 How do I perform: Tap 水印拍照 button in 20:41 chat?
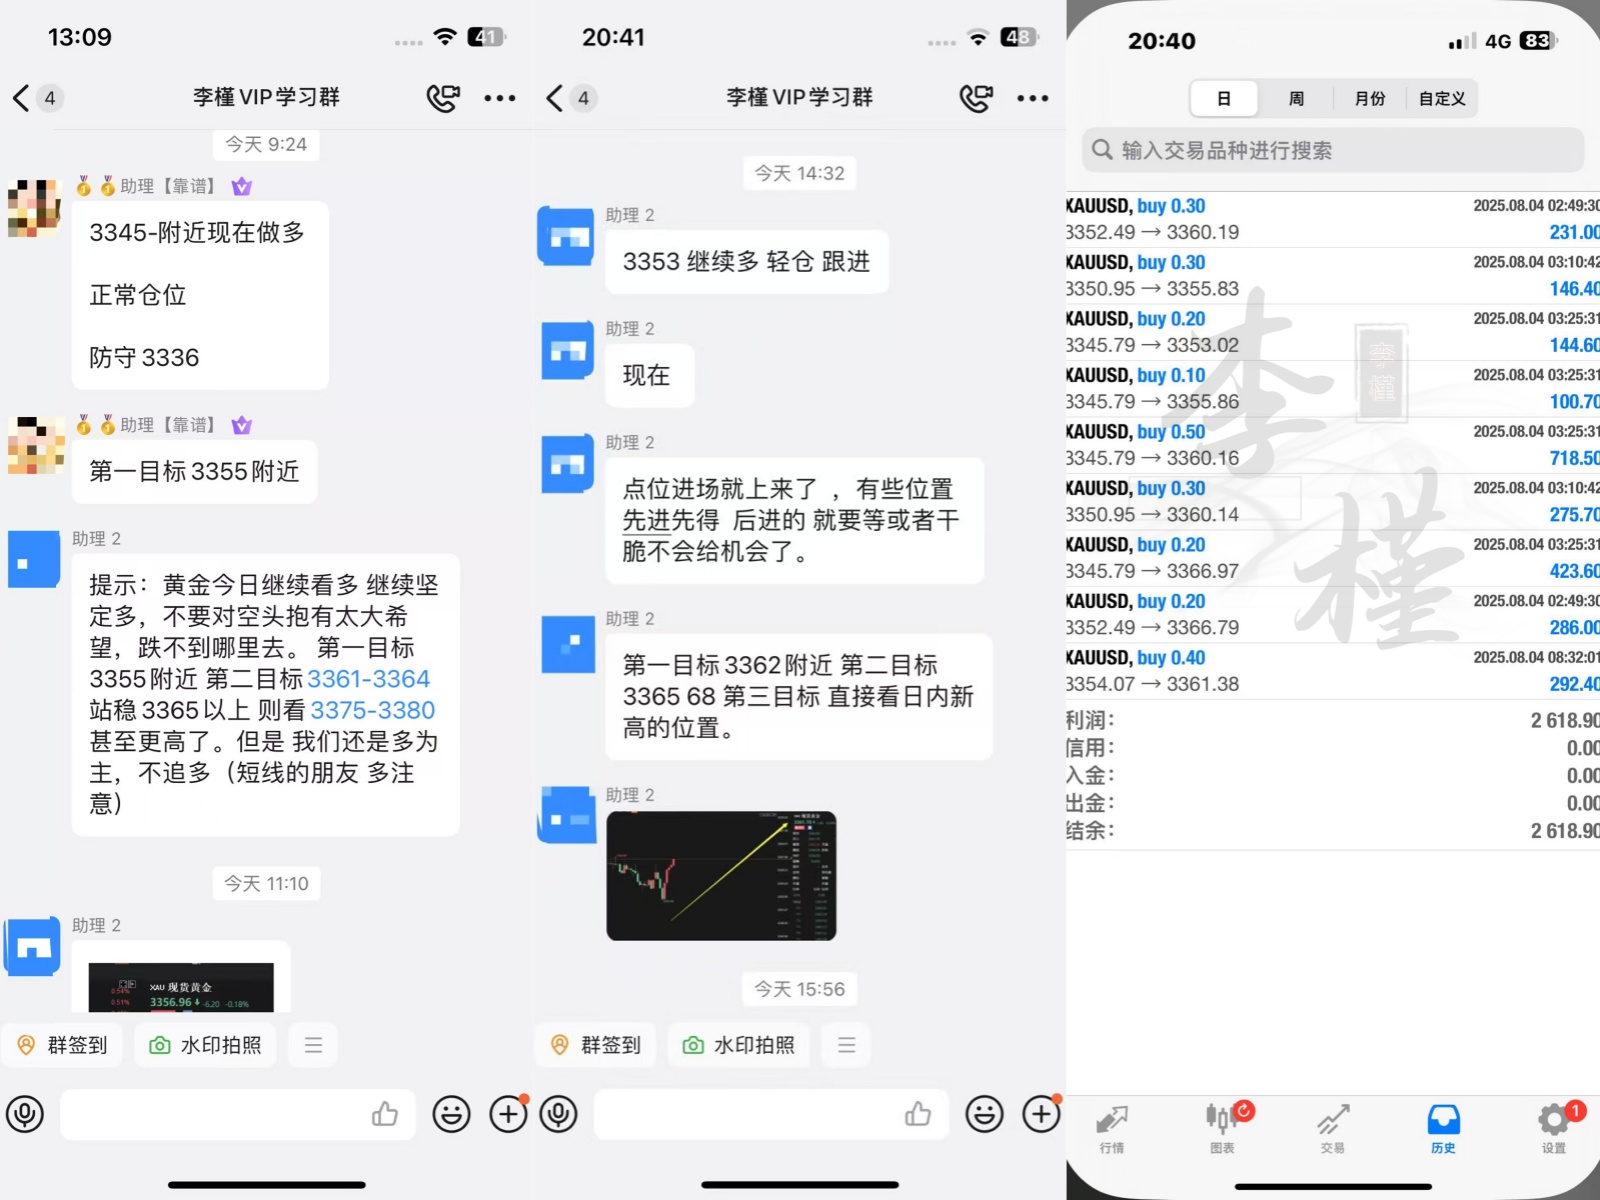coord(739,1045)
